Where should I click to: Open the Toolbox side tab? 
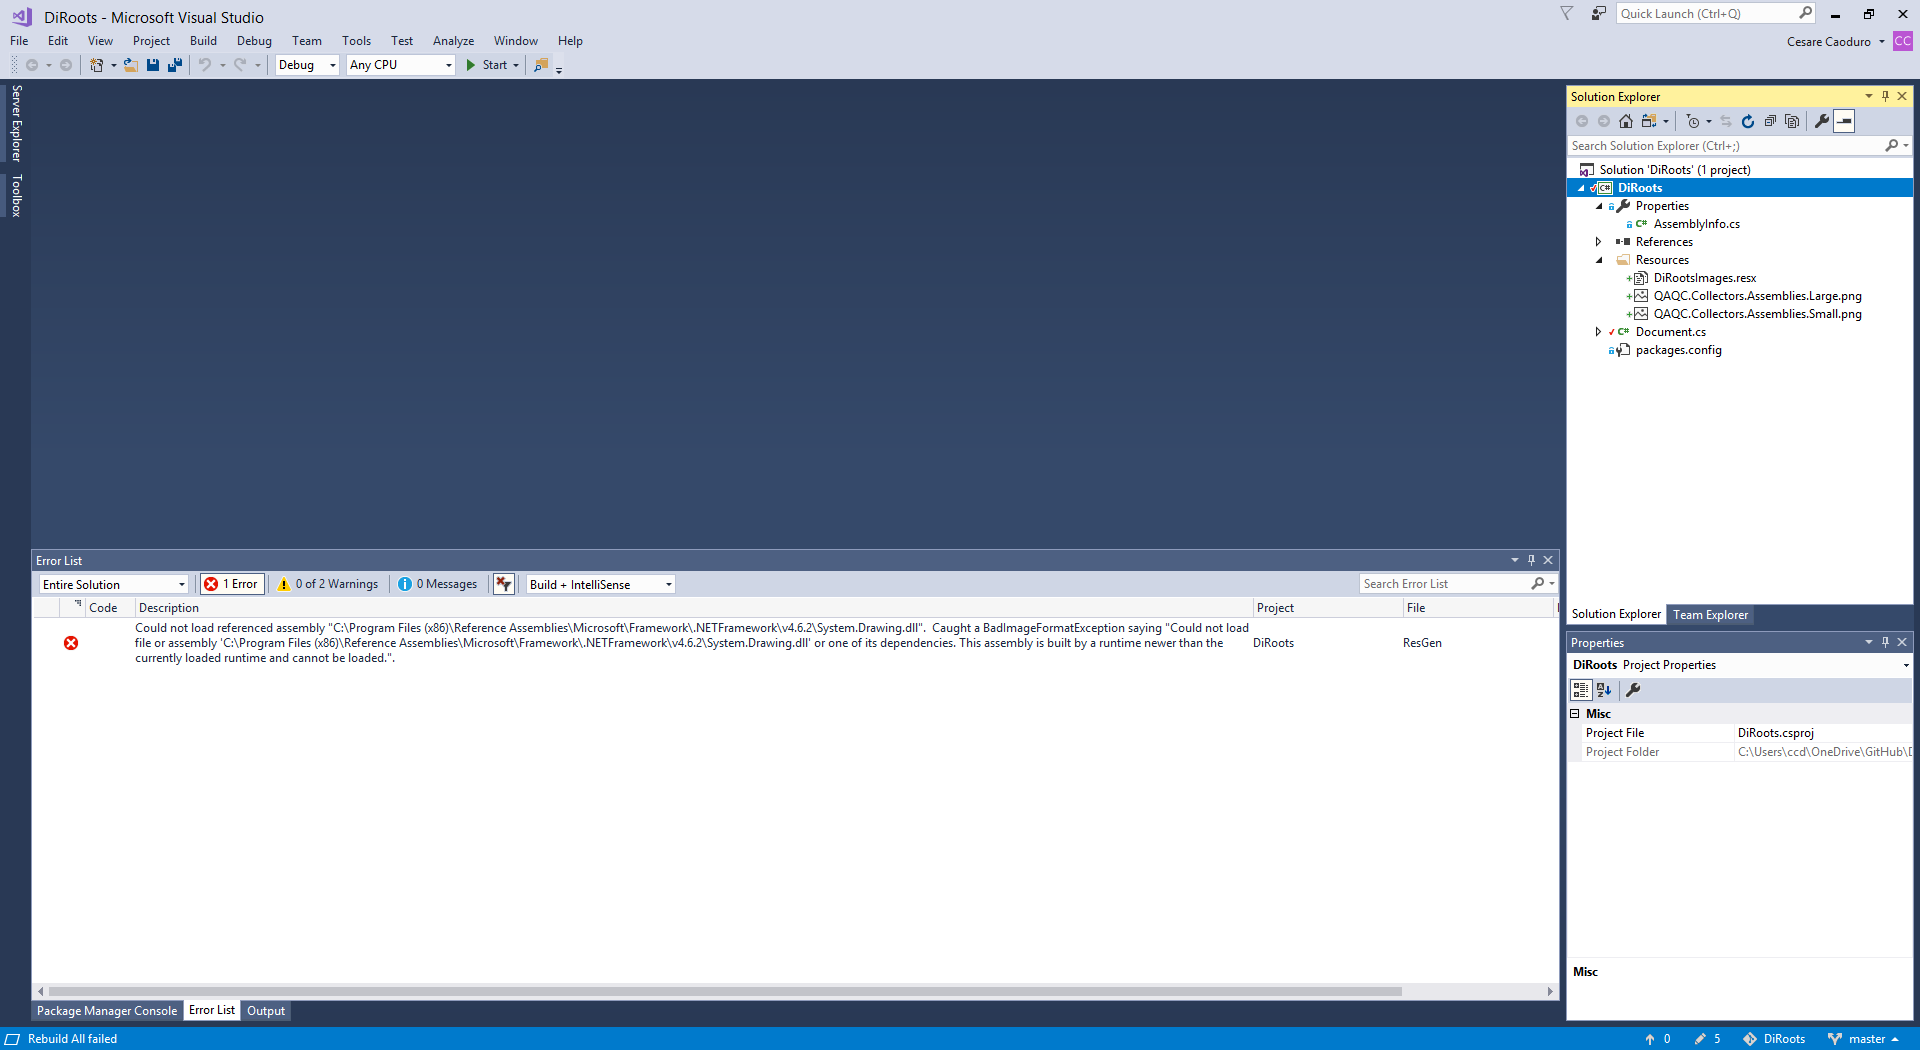tap(16, 196)
